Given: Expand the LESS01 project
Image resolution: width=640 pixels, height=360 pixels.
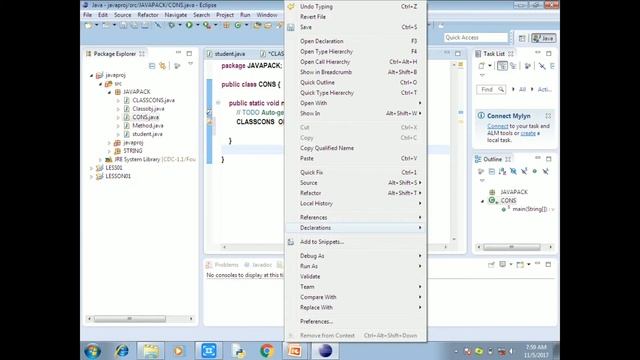Looking at the screenshot, I should coord(91,168).
